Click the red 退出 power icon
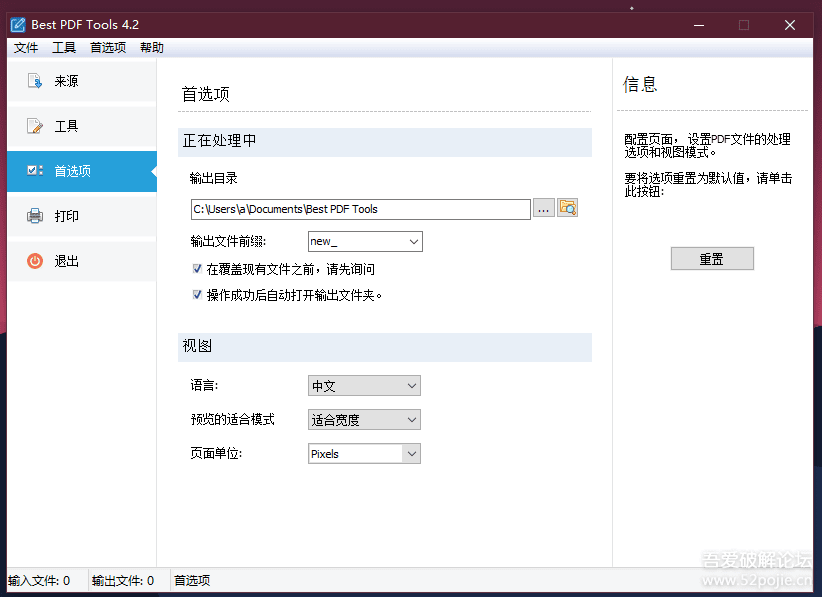The width and height of the screenshot is (822, 597). click(x=35, y=261)
